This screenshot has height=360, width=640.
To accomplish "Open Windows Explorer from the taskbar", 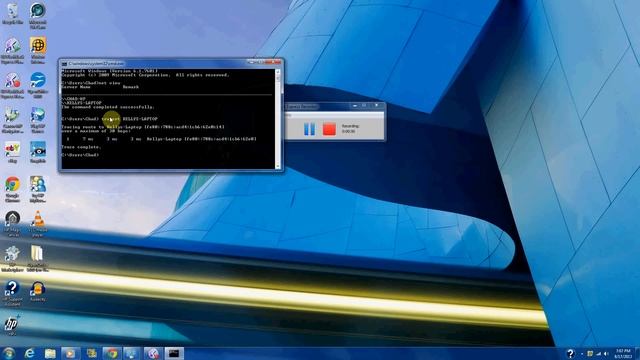I will 50,353.
